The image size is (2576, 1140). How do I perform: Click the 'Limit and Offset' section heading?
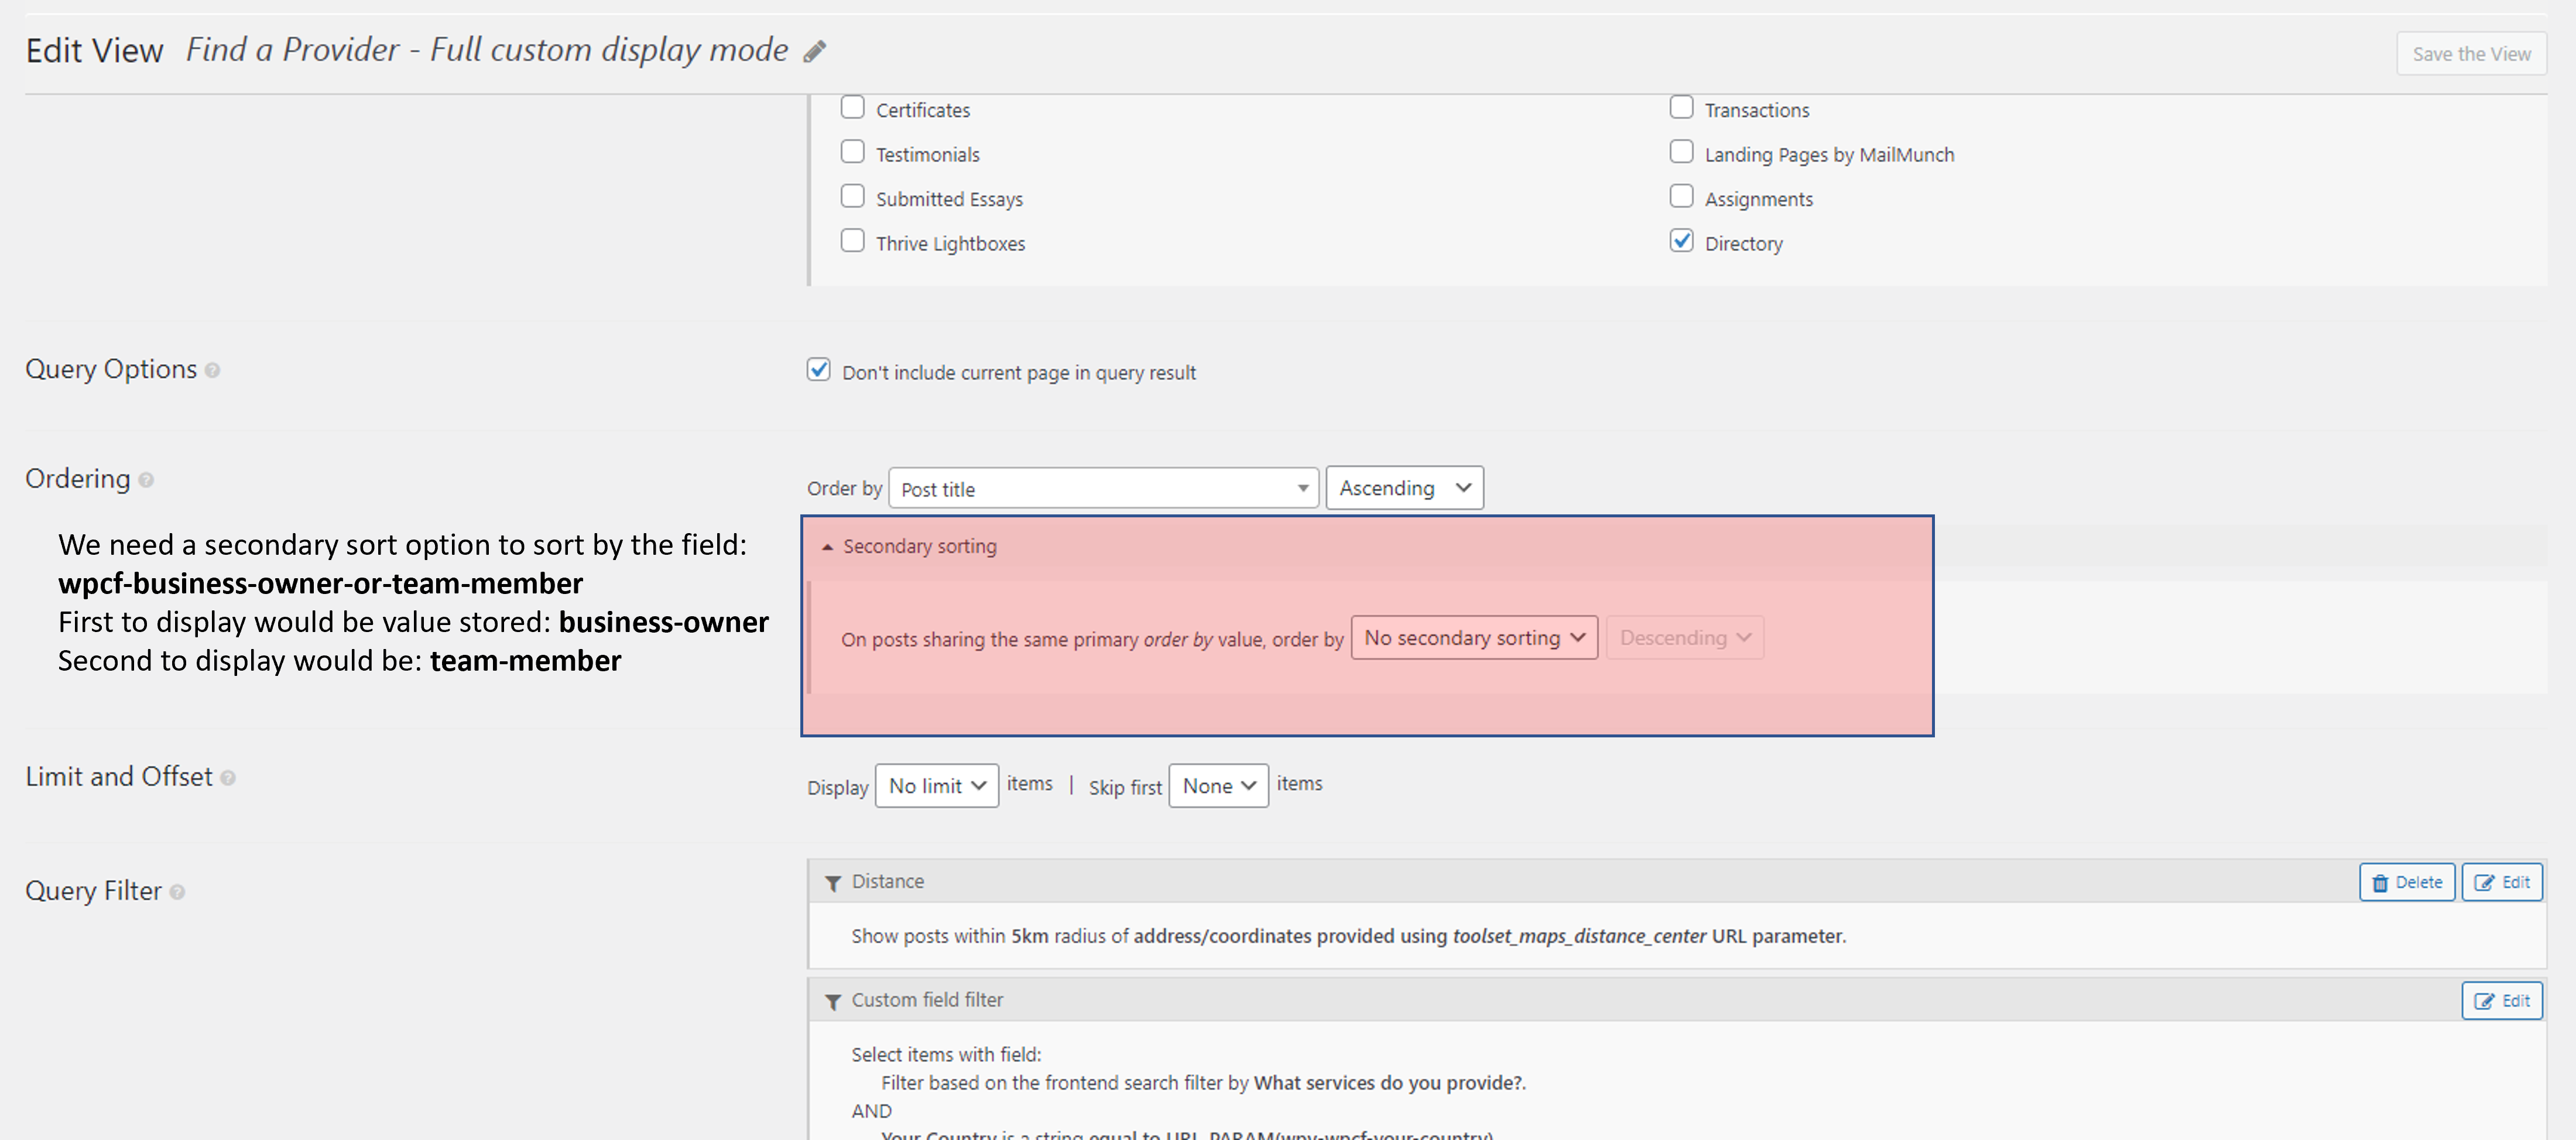pos(119,777)
